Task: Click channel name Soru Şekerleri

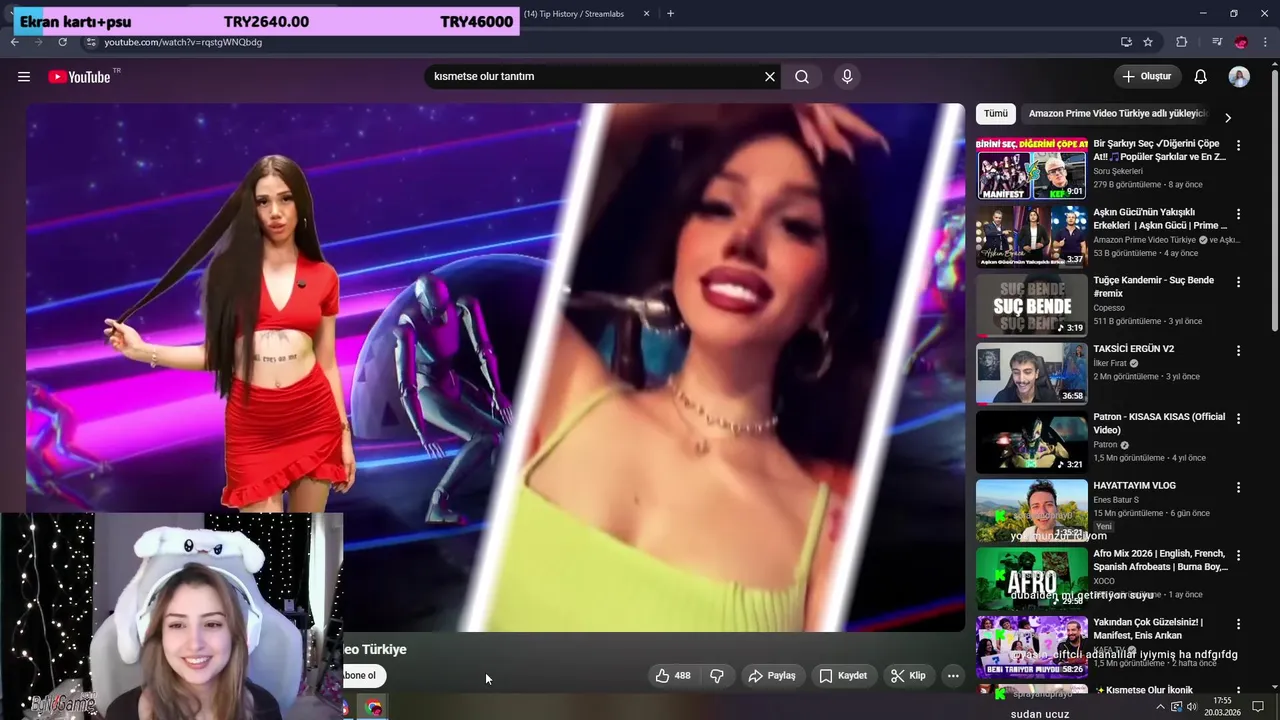Action: coord(1118,171)
